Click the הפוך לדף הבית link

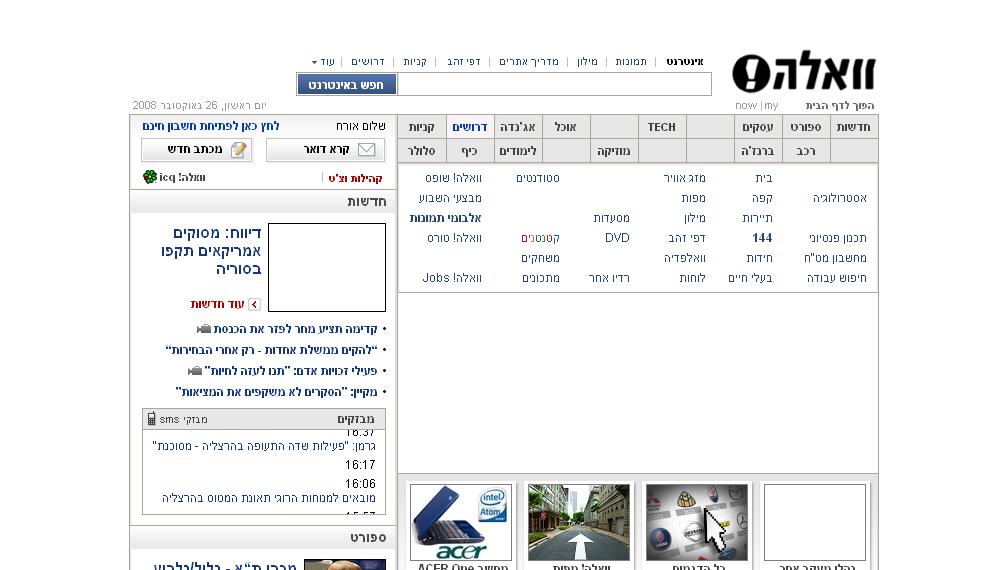coord(839,105)
